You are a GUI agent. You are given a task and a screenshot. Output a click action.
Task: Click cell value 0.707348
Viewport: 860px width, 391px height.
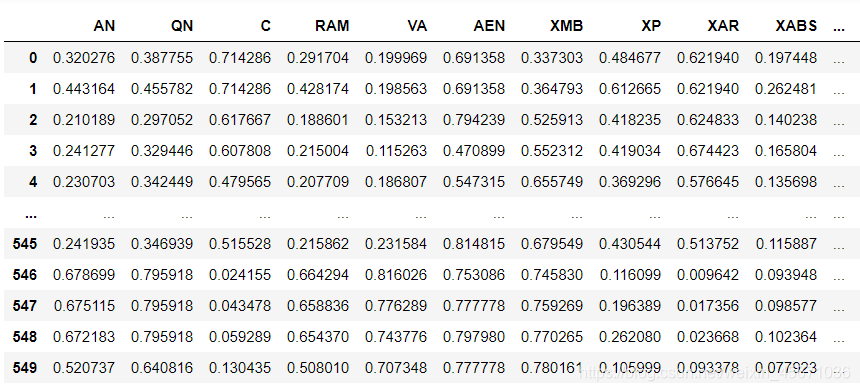click(x=396, y=367)
